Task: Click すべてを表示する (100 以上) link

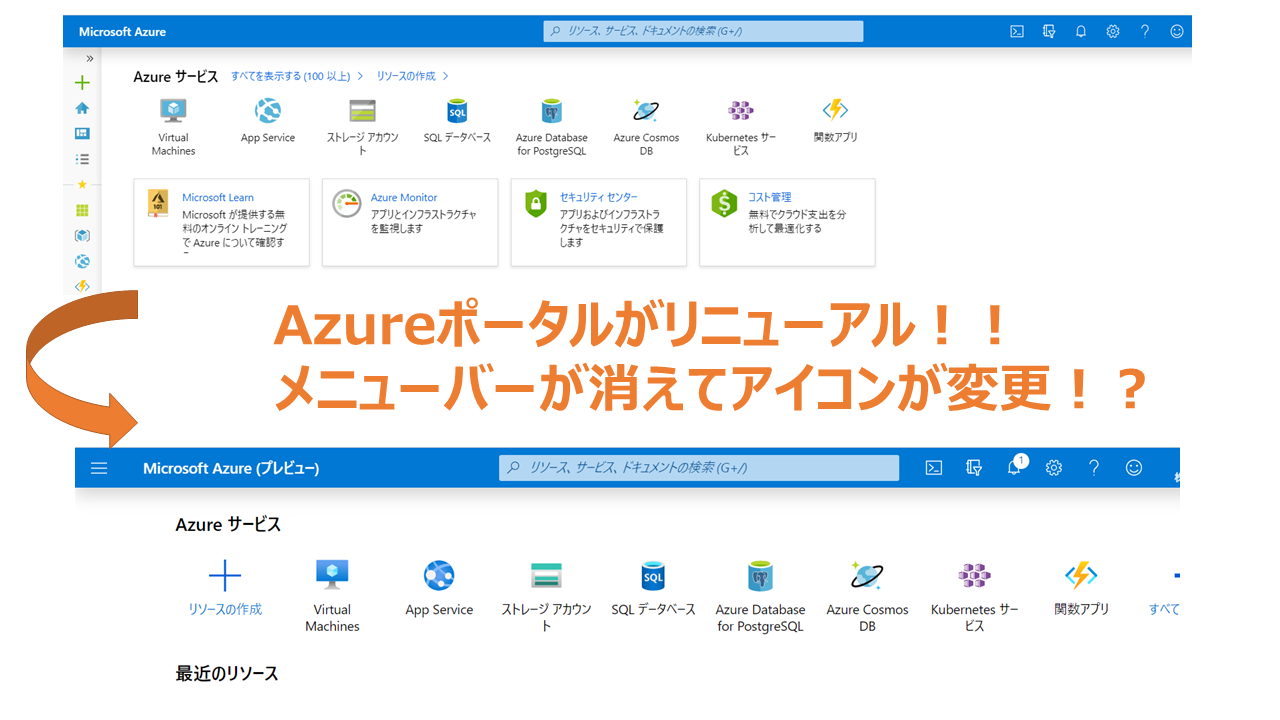Action: (x=290, y=75)
